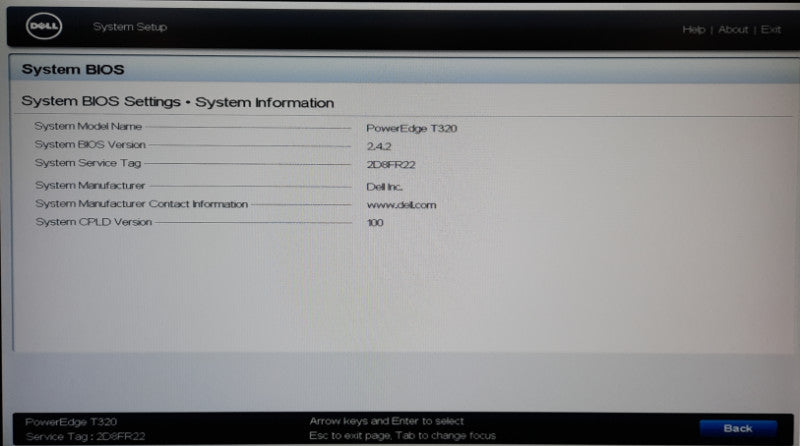Select the System Setup title text
The width and height of the screenshot is (800, 446).
click(130, 27)
